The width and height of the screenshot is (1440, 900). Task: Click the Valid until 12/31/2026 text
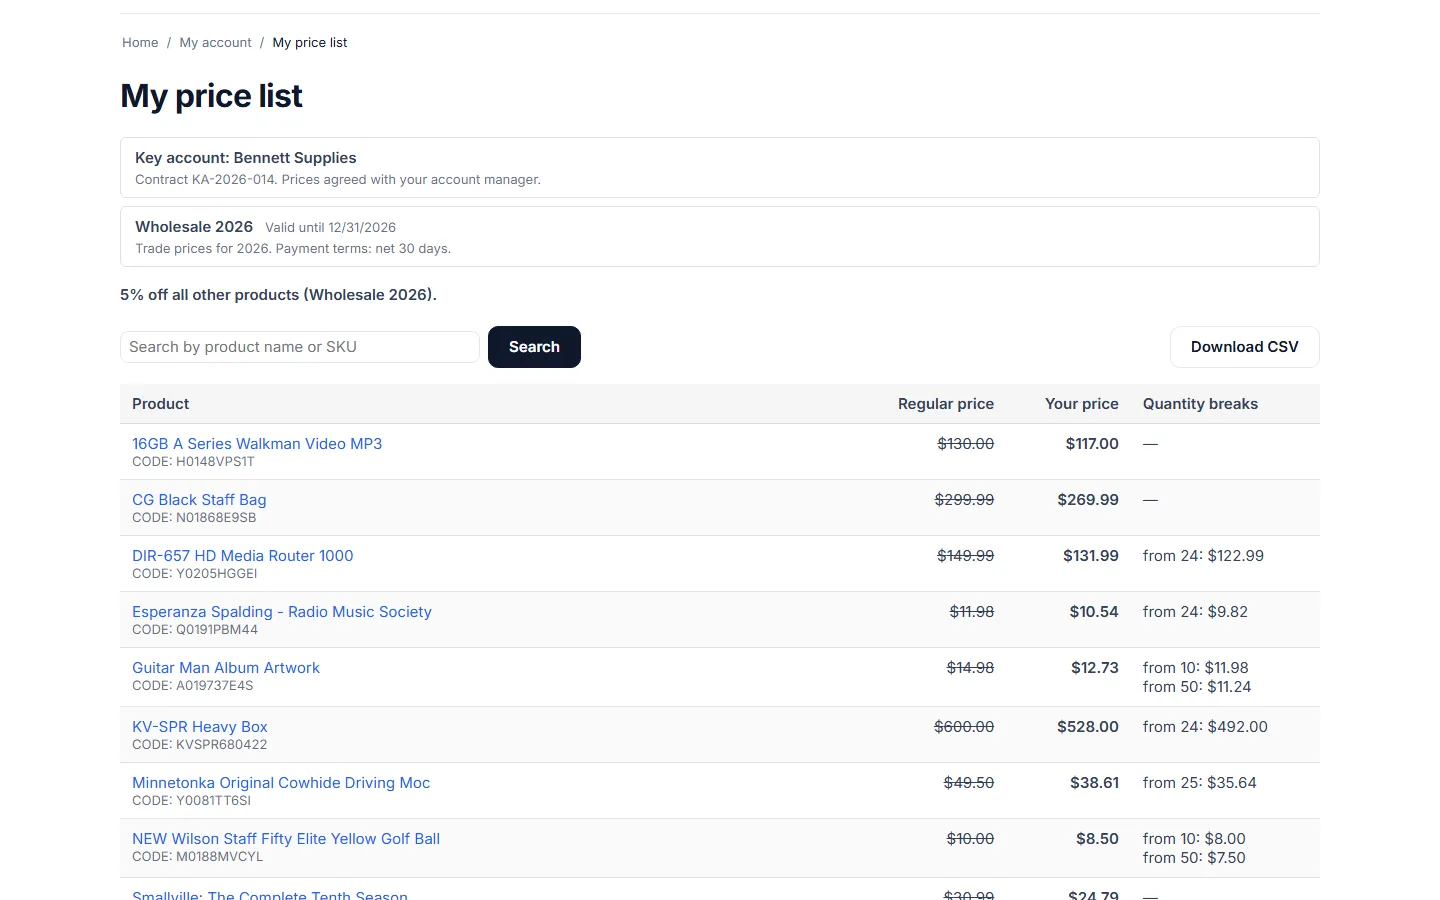coord(330,228)
